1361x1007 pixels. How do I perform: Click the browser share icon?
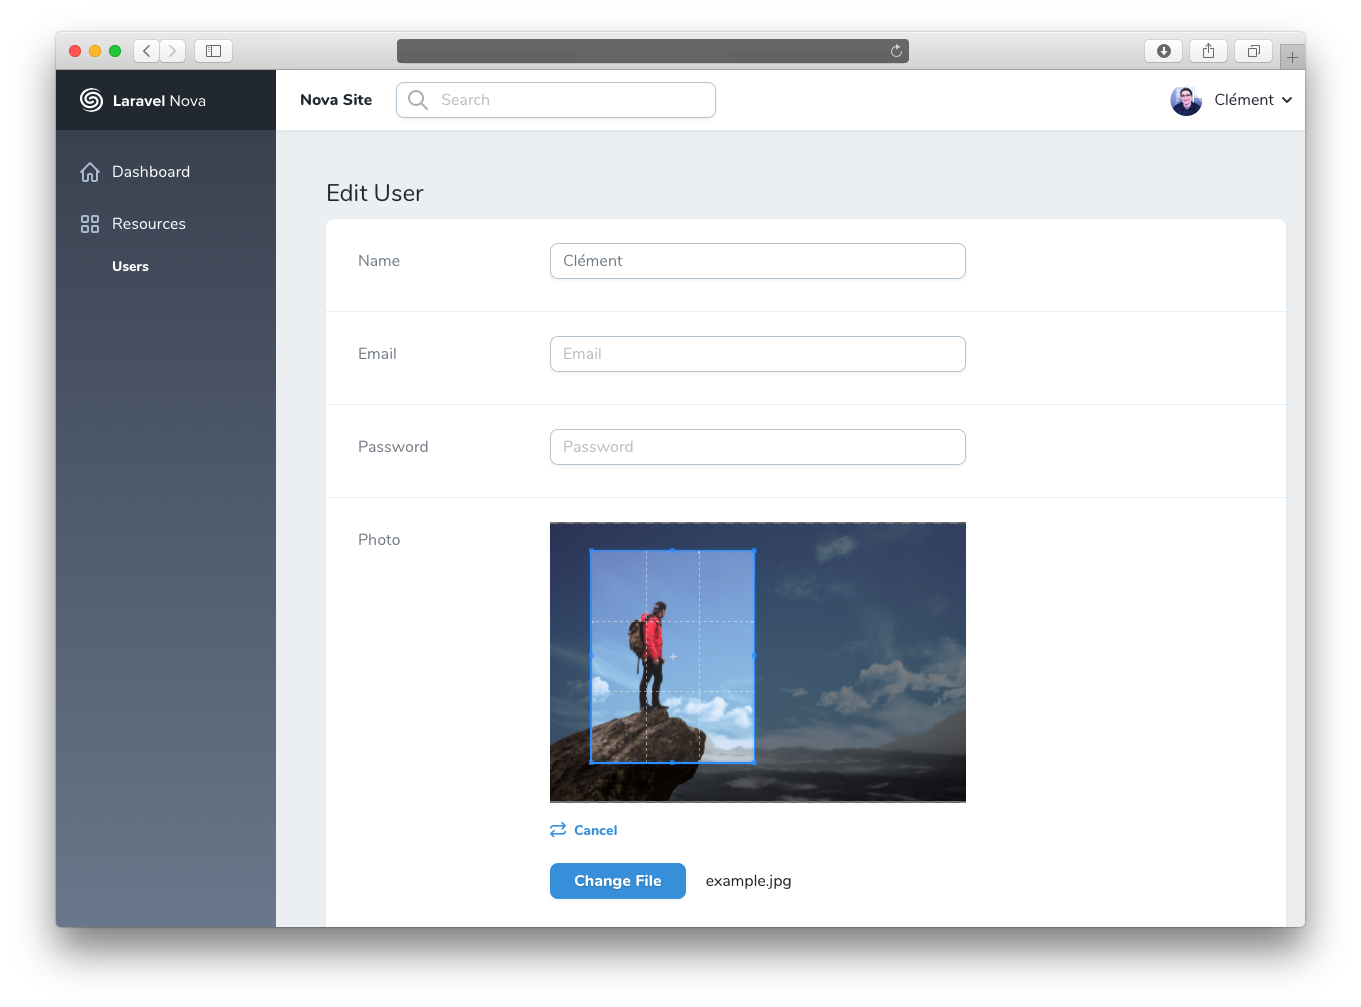coord(1208,50)
